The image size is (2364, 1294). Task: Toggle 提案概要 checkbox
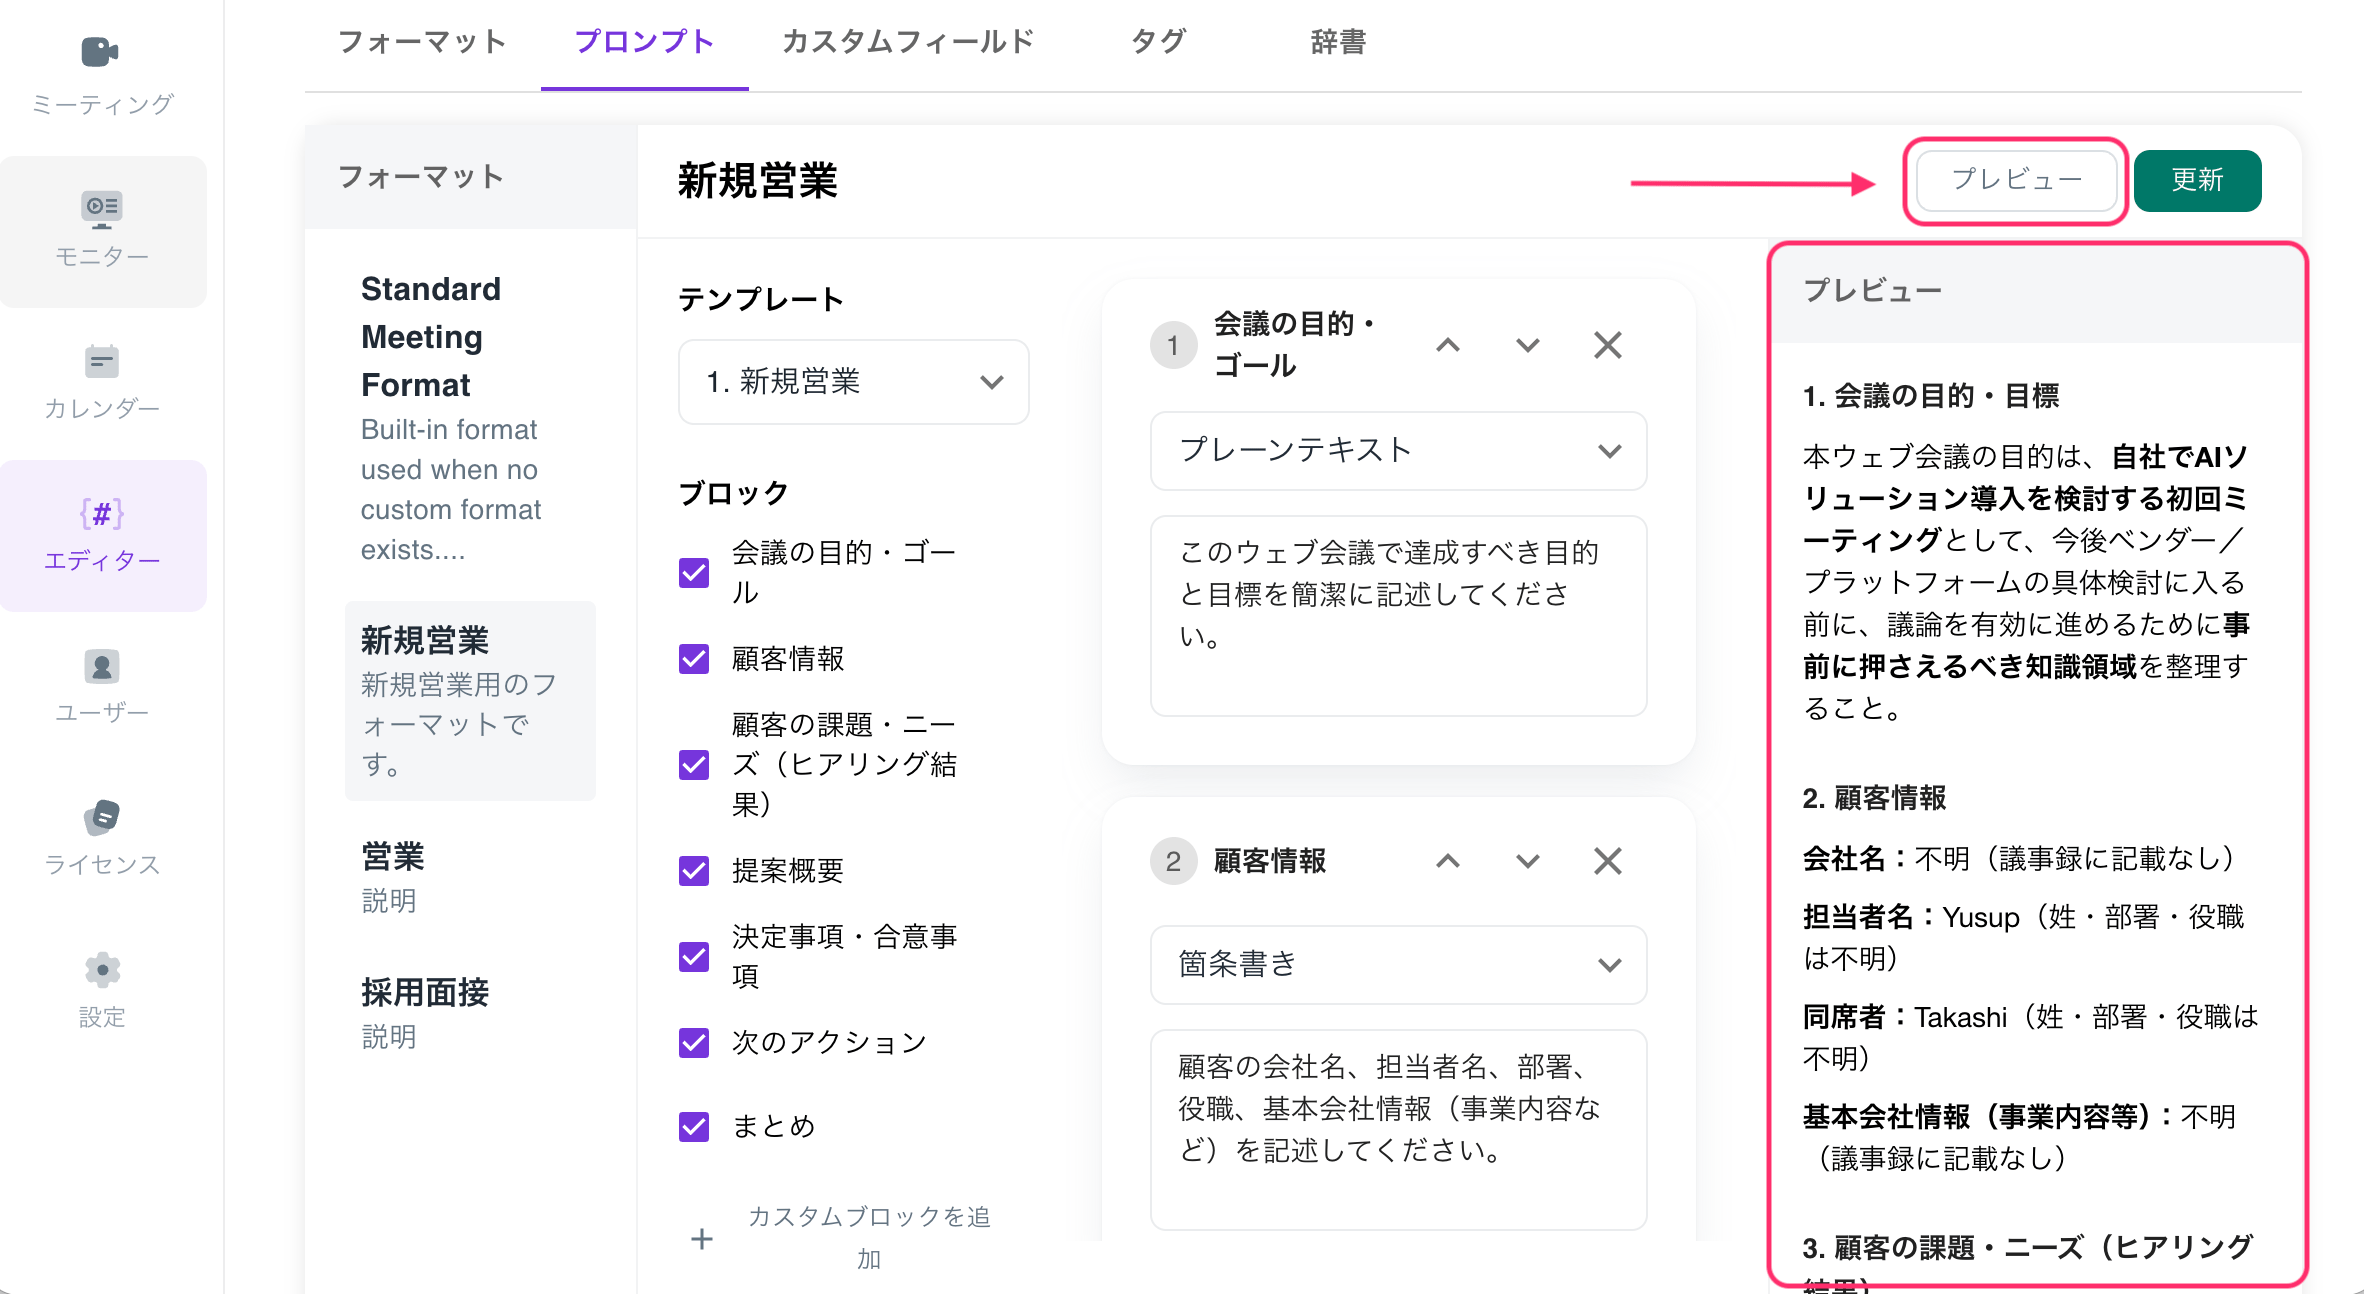point(694,871)
